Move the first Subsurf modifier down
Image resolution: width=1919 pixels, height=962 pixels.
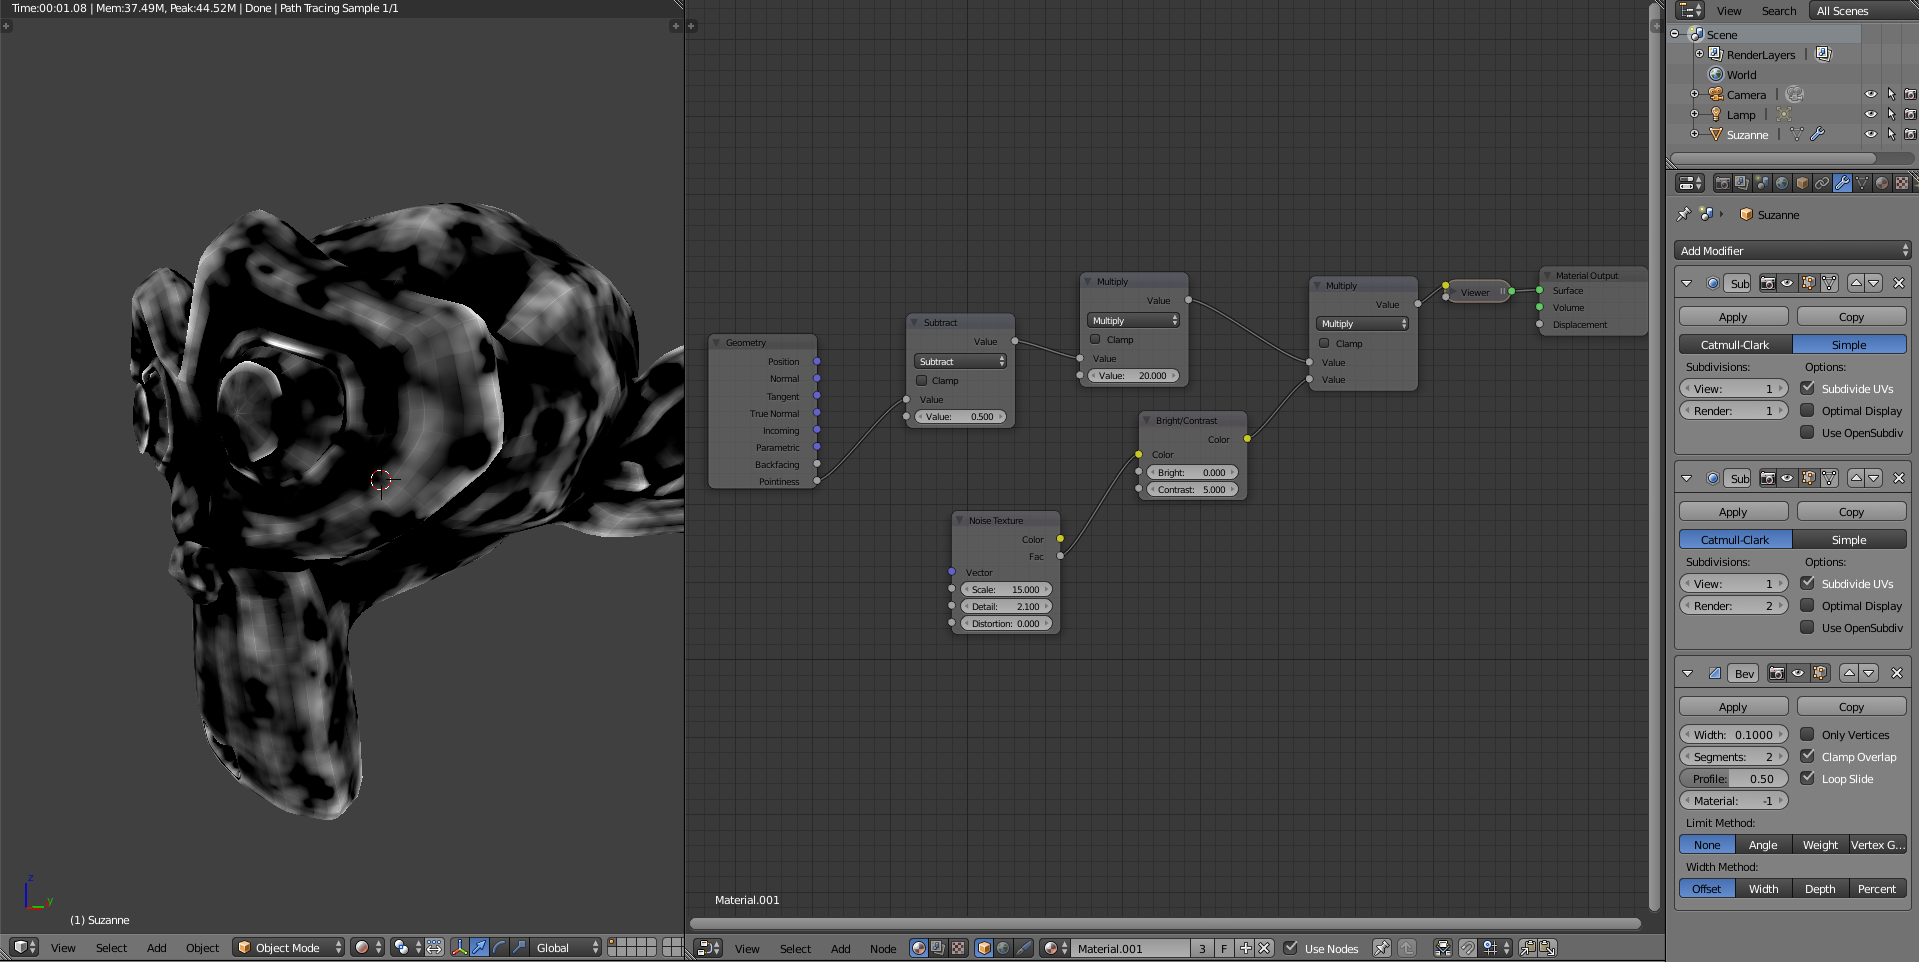[1874, 283]
